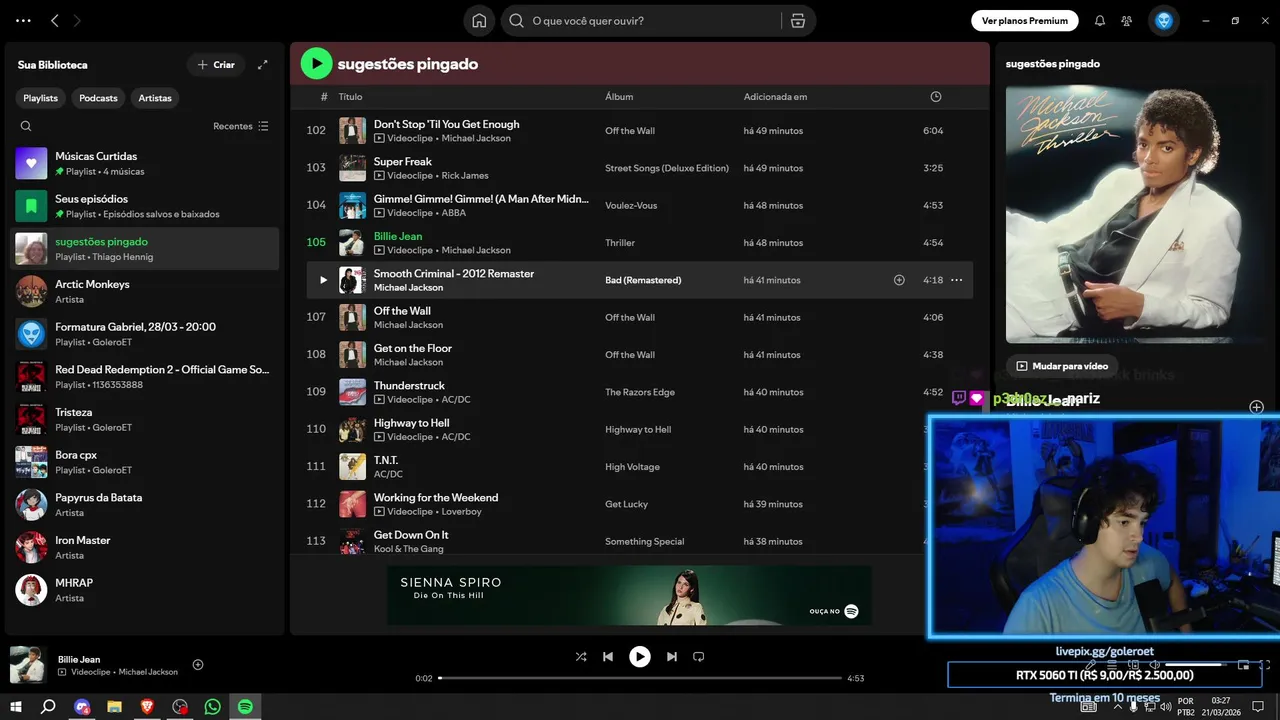
Task: Add the current Billie Jean track to library
Action: point(198,665)
